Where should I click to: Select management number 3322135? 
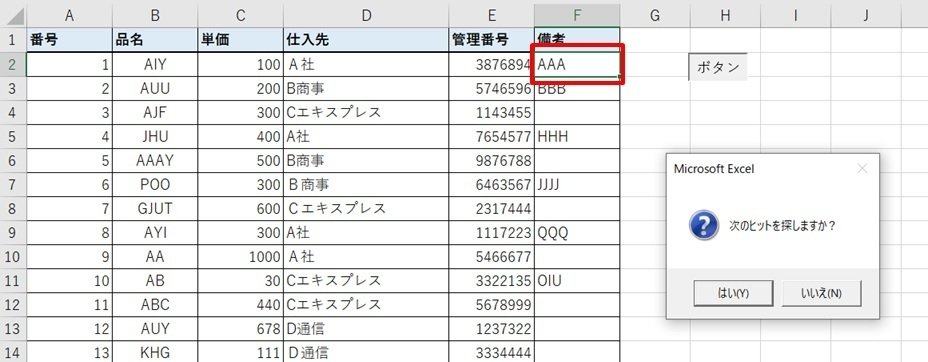pyautogui.click(x=491, y=281)
